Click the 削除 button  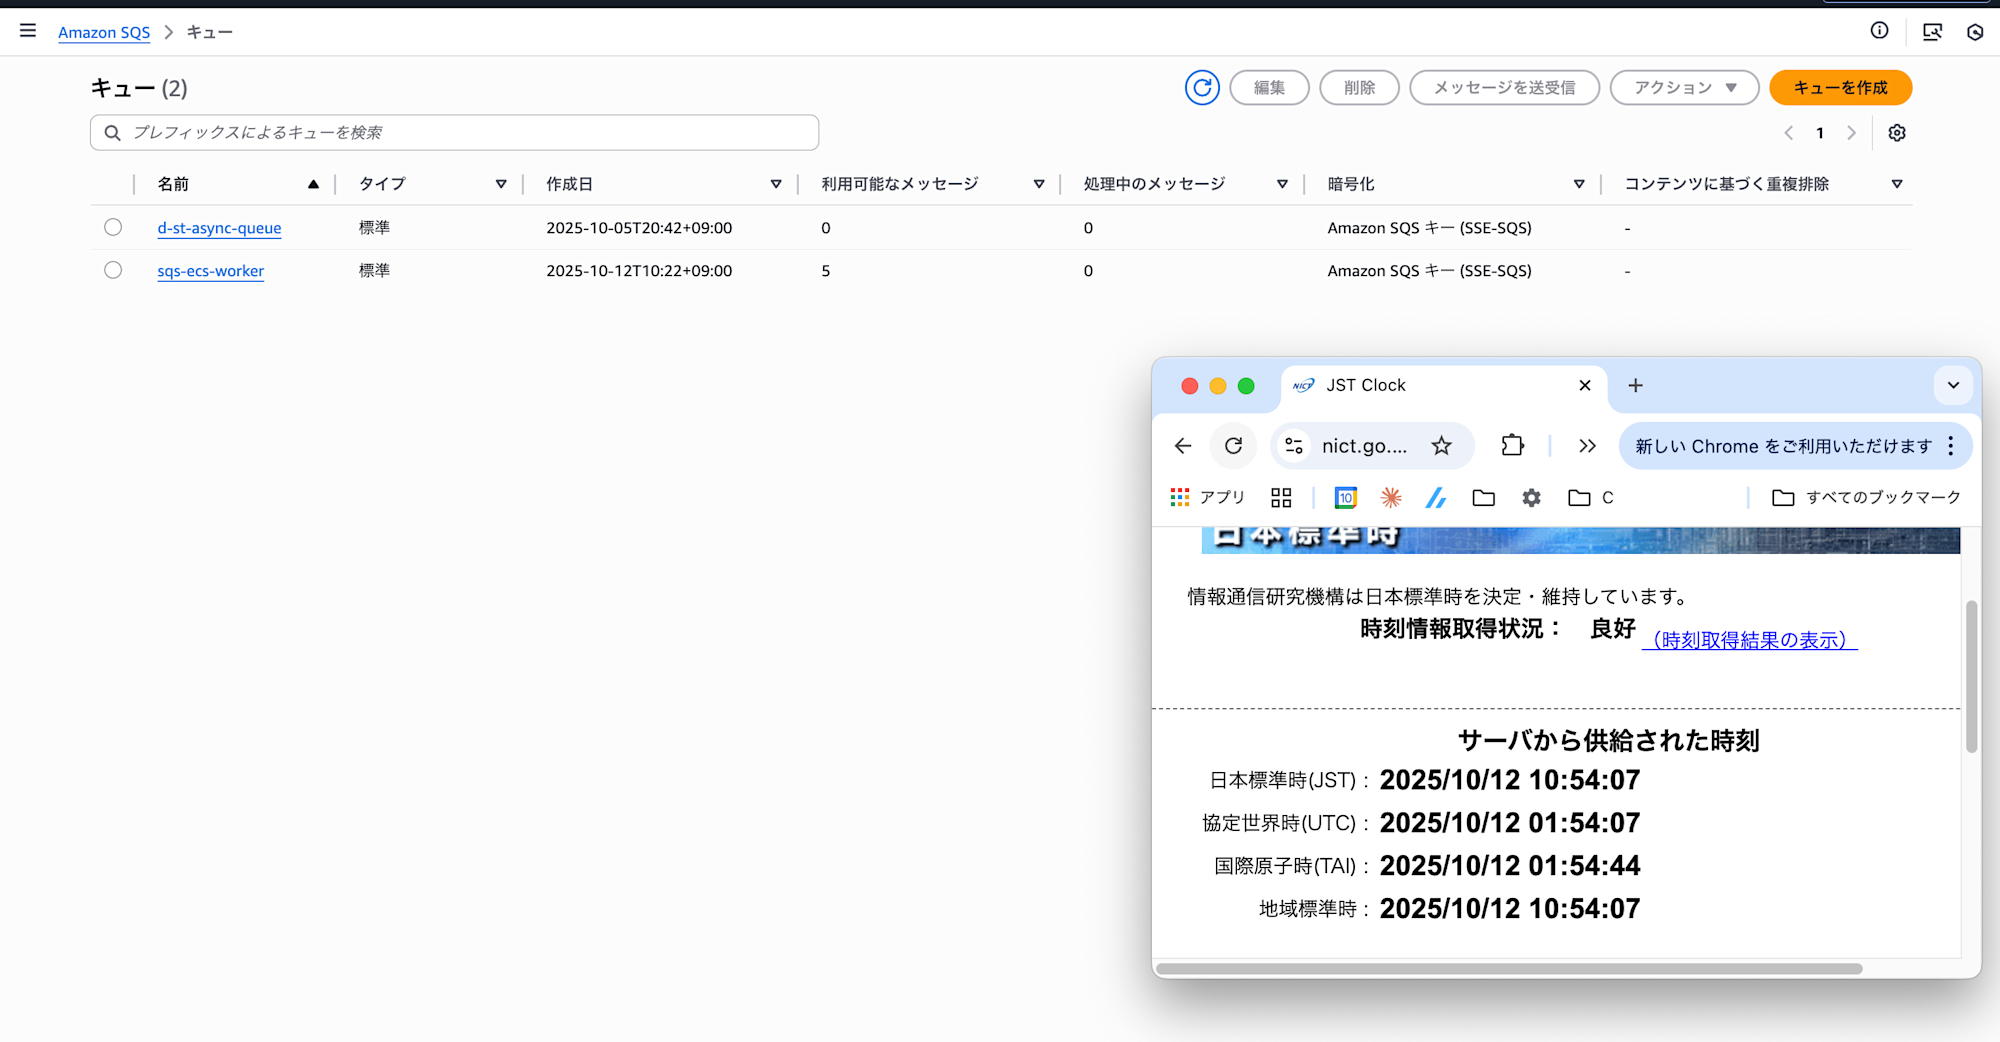point(1360,88)
